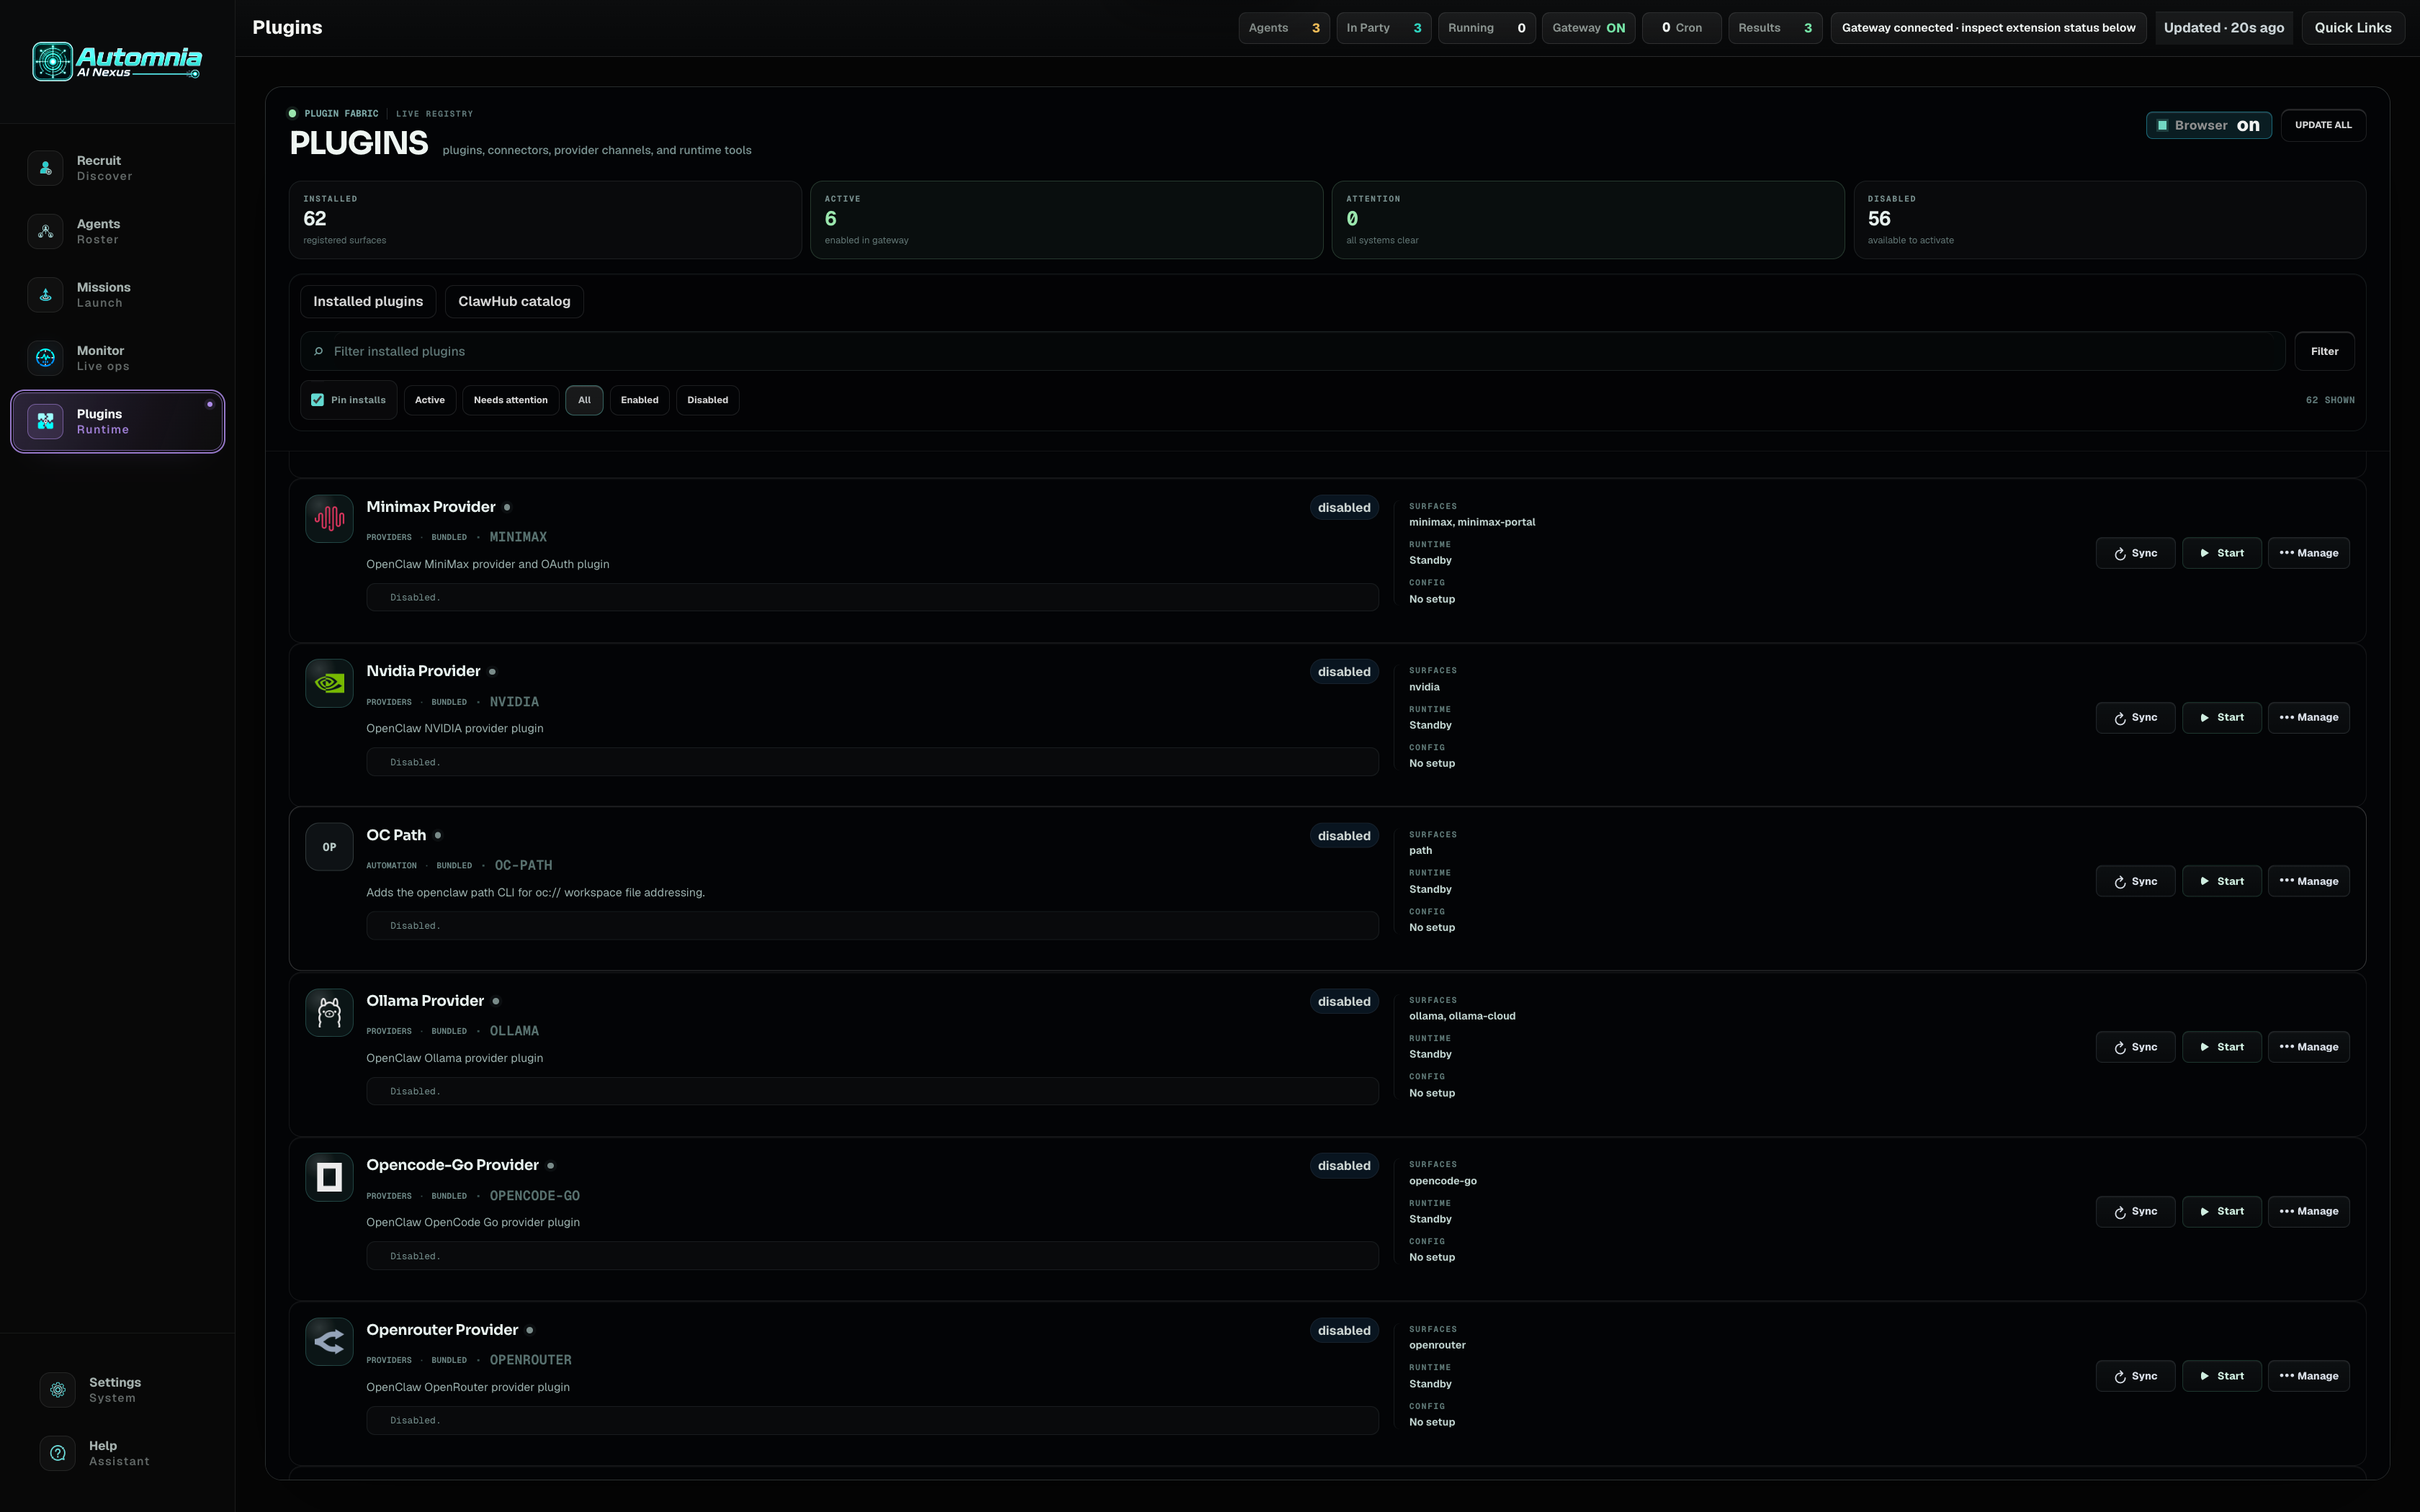Sync the Openrouter Provider plugin

pos(2135,1376)
